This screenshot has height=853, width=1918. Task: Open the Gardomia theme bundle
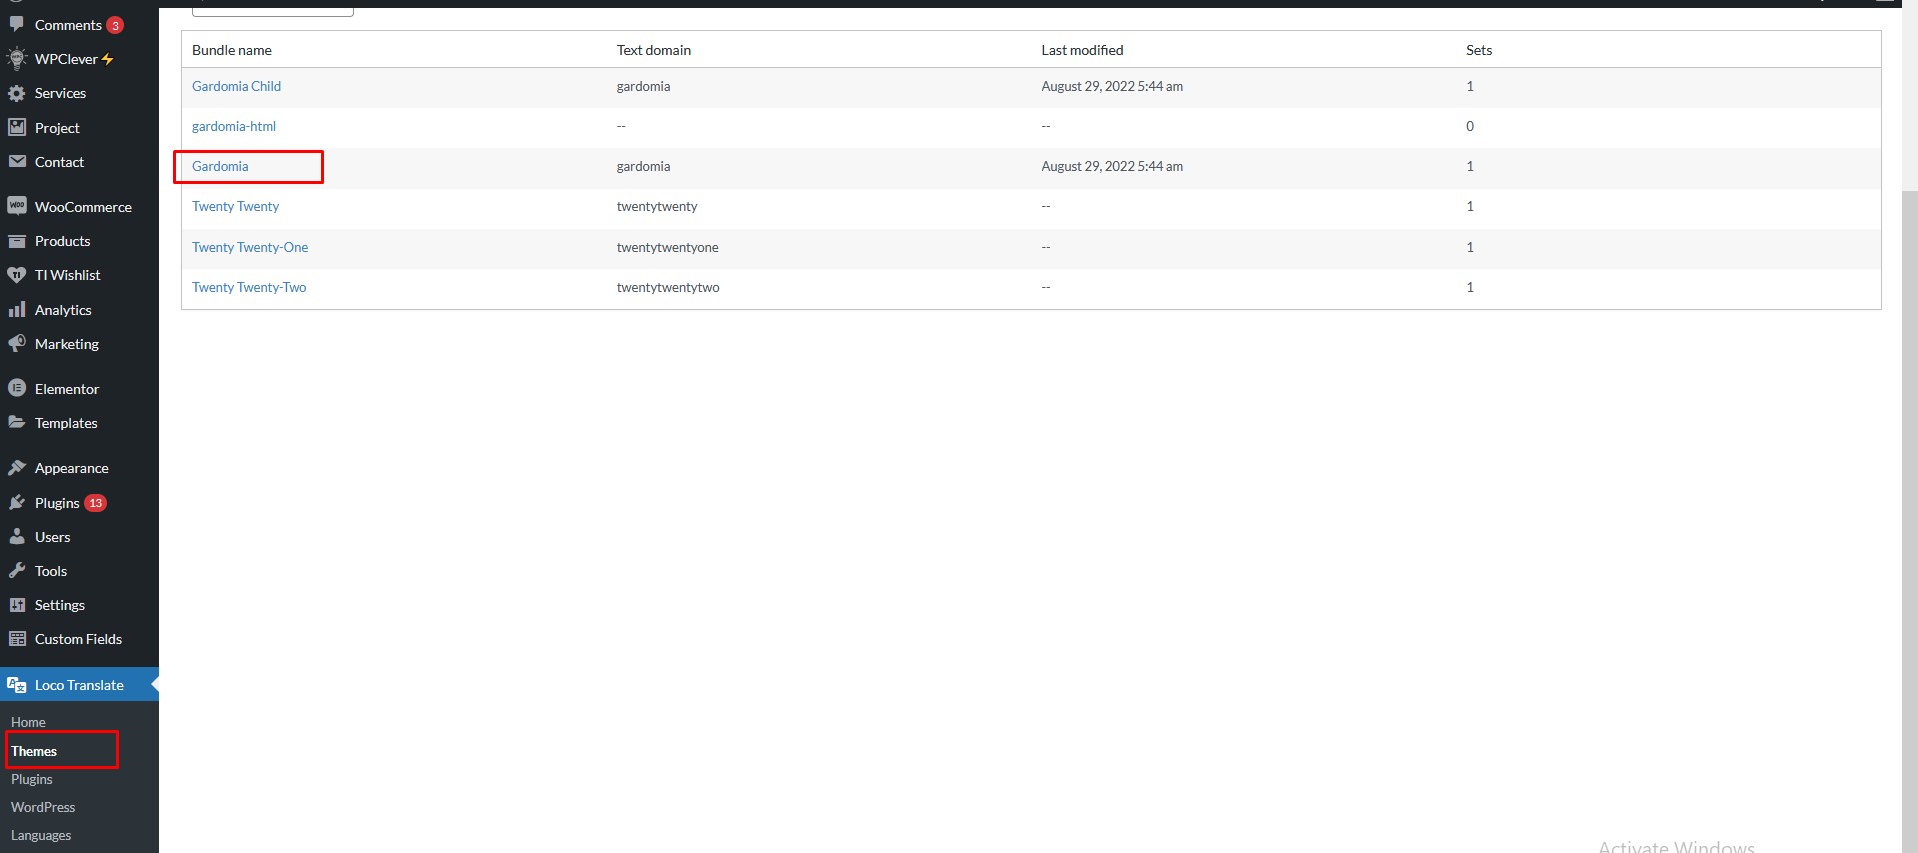tap(220, 166)
